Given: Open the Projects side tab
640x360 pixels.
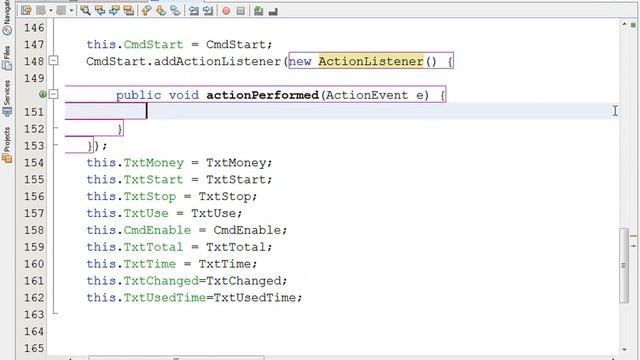Looking at the screenshot, I should click(x=7, y=145).
